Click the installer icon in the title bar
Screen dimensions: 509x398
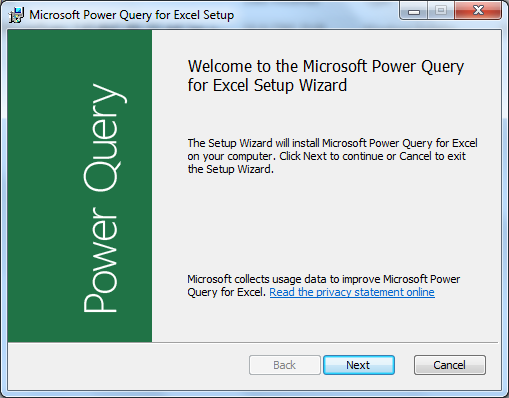tap(16, 15)
